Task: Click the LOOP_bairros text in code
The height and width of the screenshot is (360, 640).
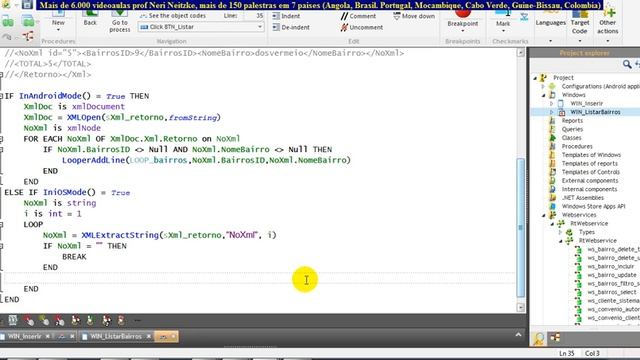Action: pos(158,160)
